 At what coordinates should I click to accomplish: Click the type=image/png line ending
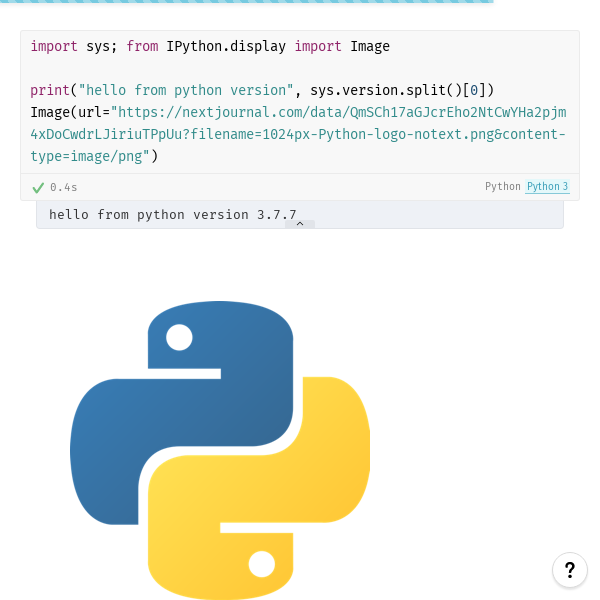point(94,156)
